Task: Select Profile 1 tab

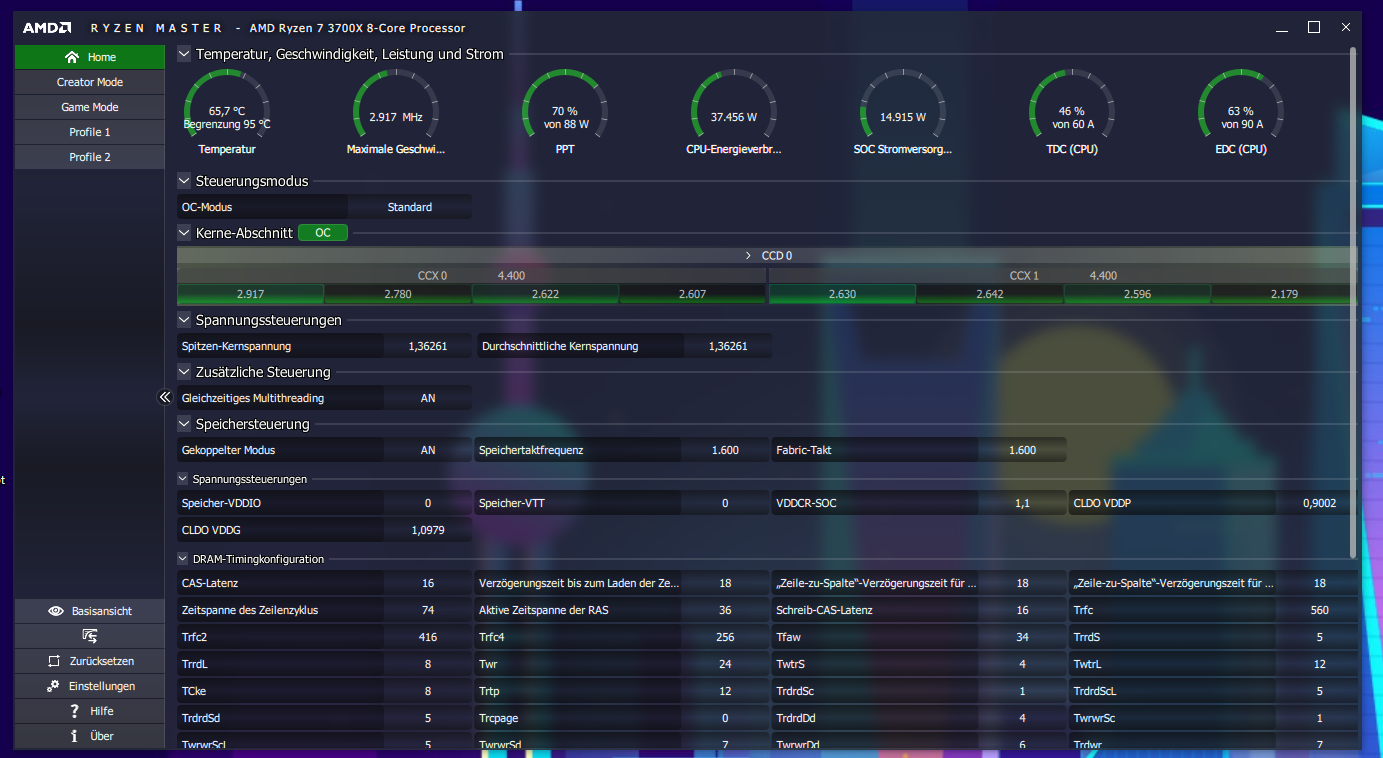Action: tap(89, 132)
